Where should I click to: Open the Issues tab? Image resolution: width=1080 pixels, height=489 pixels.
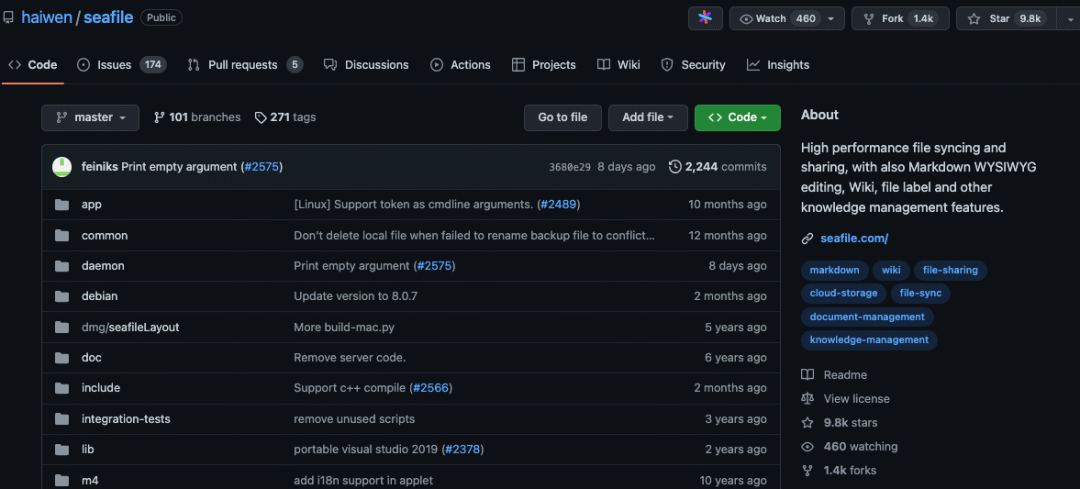coord(121,65)
